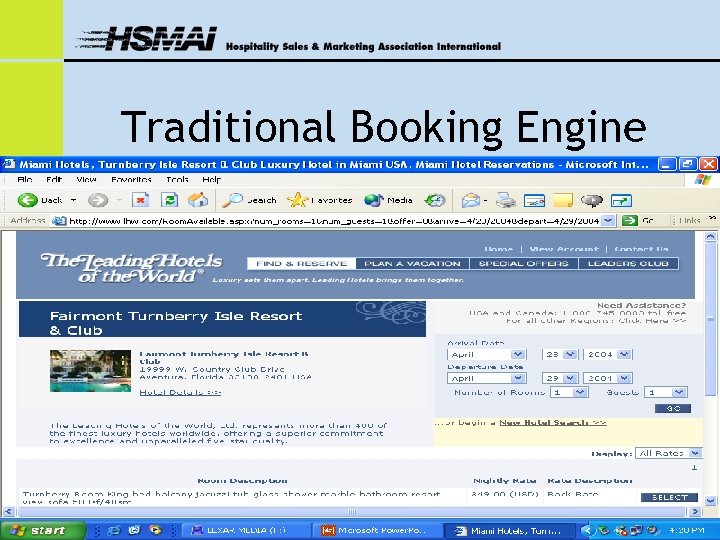The image size is (720, 540).
Task: Follow the Hotel Details link
Action: (180, 393)
